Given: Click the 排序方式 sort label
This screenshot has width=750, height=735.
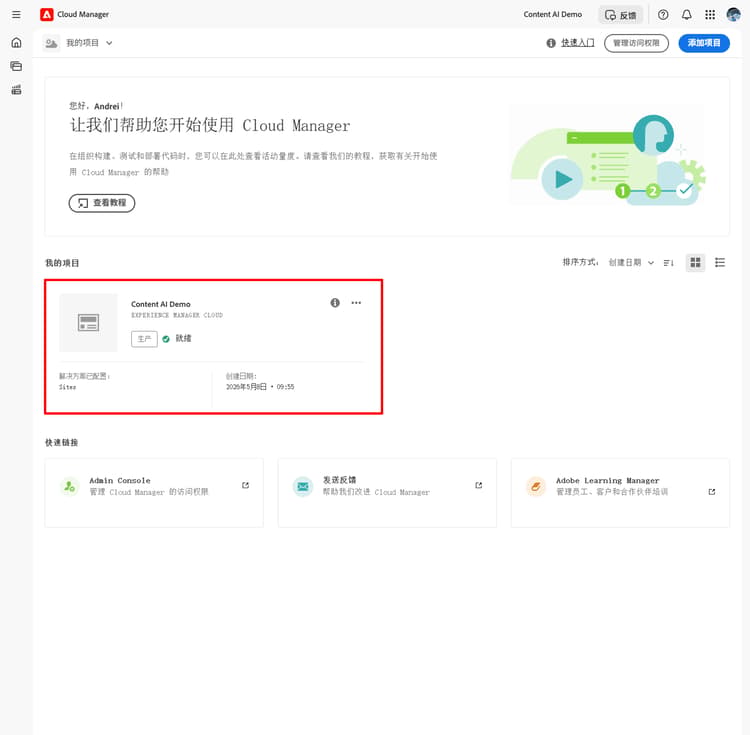Looking at the screenshot, I should pyautogui.click(x=580, y=262).
